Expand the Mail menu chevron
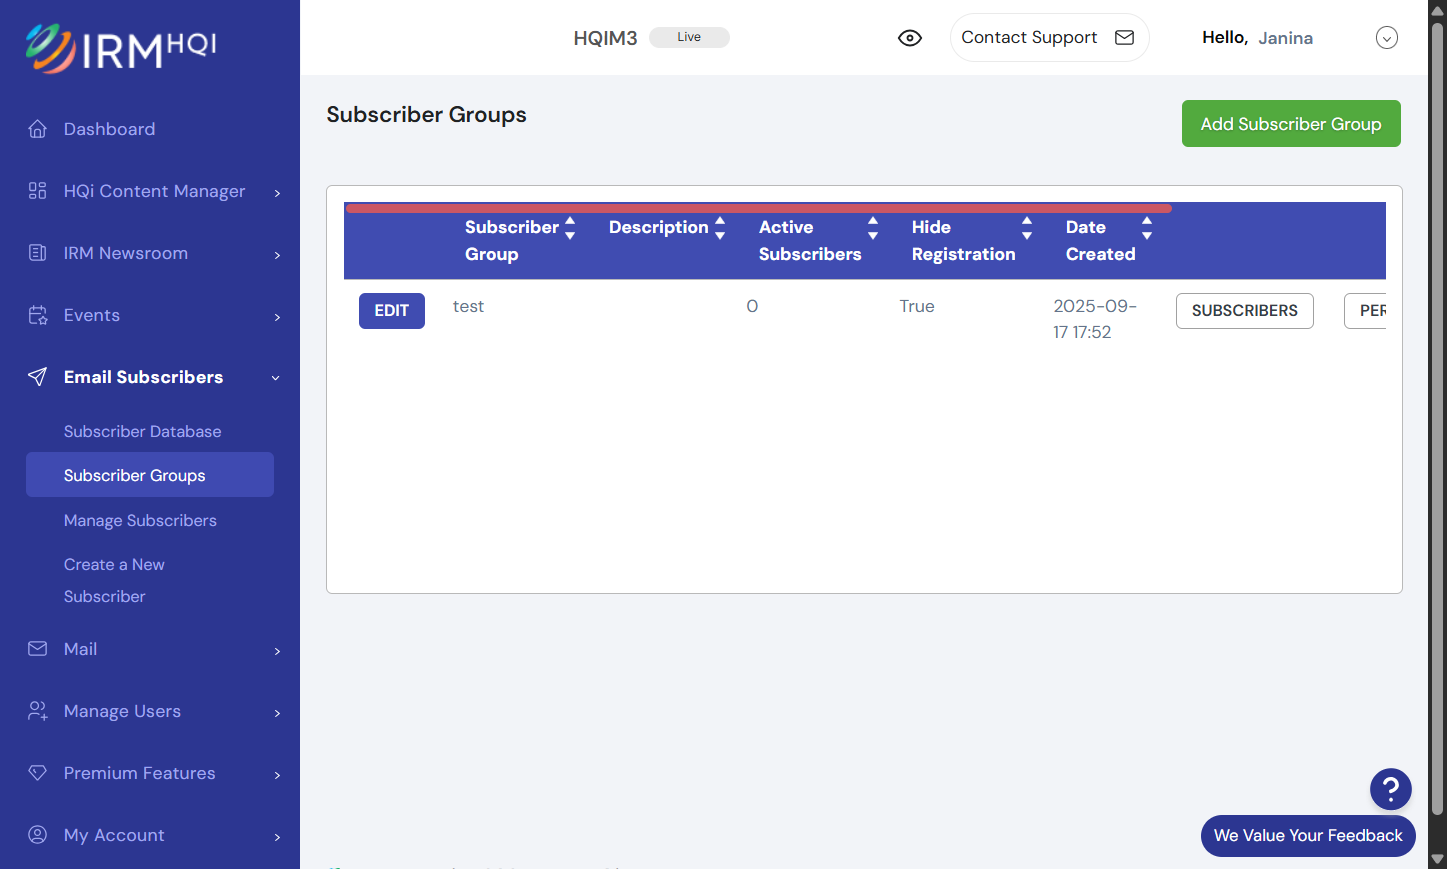The width and height of the screenshot is (1447, 869). click(x=277, y=651)
